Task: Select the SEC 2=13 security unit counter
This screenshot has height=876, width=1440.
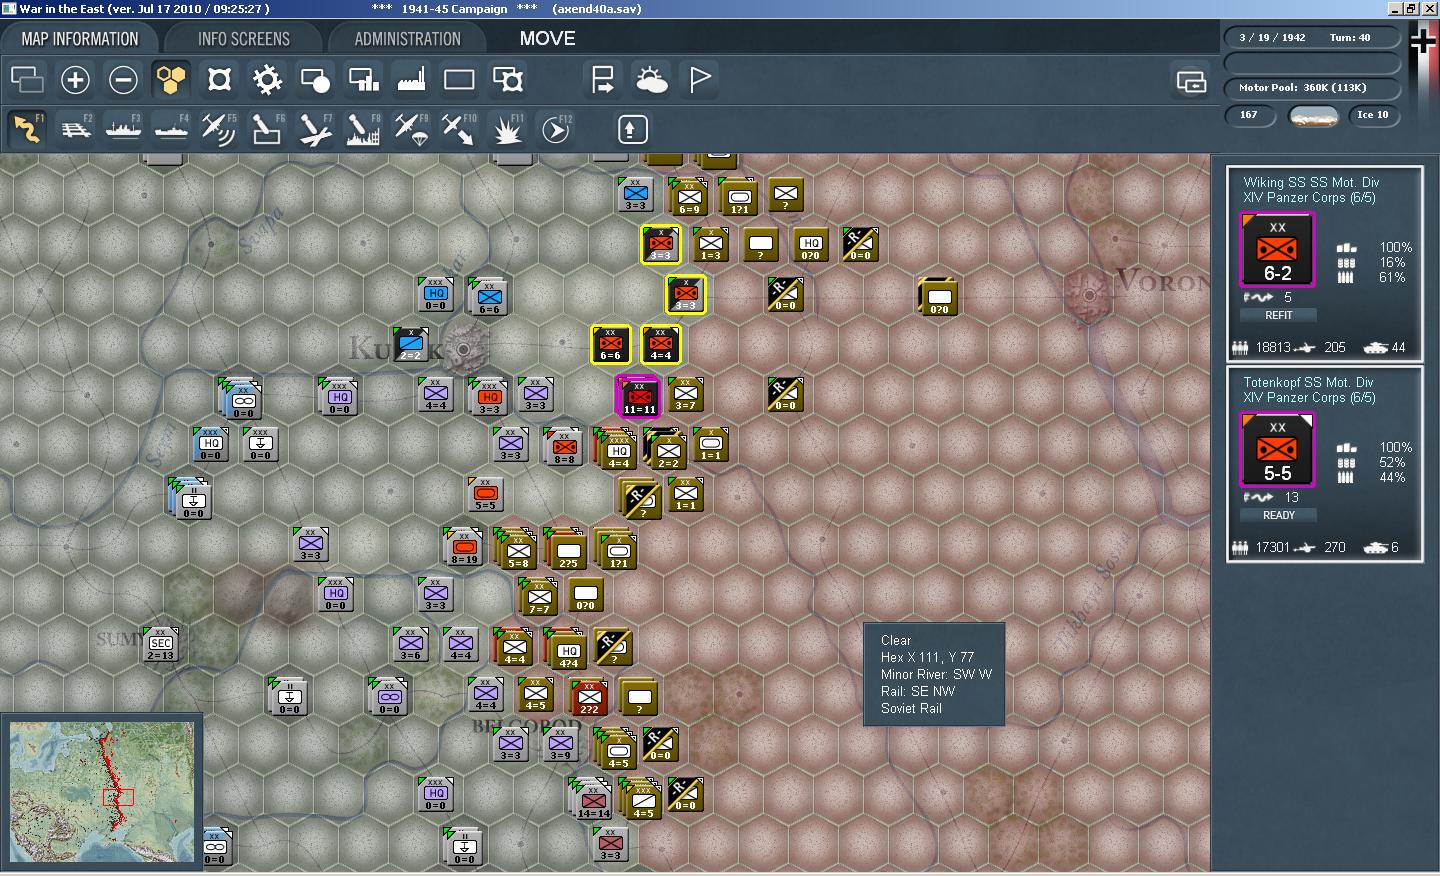Action: pyautogui.click(x=160, y=645)
